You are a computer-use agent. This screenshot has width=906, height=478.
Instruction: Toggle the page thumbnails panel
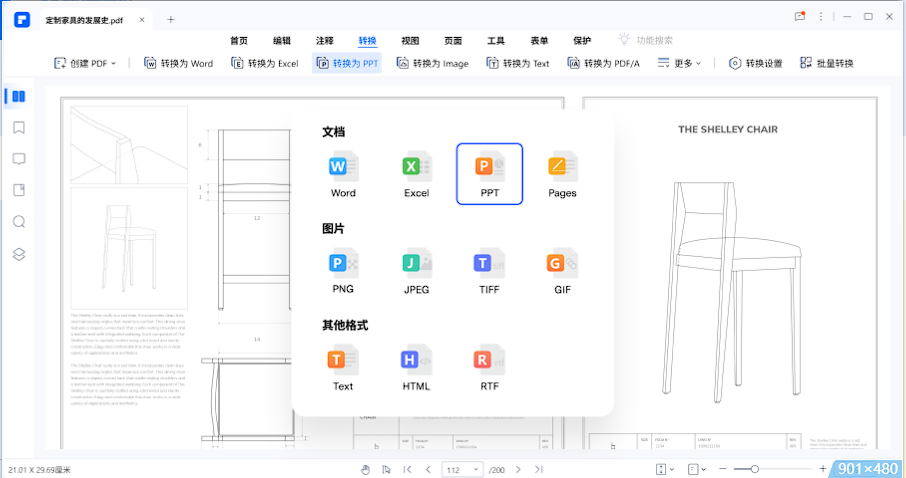(18, 97)
